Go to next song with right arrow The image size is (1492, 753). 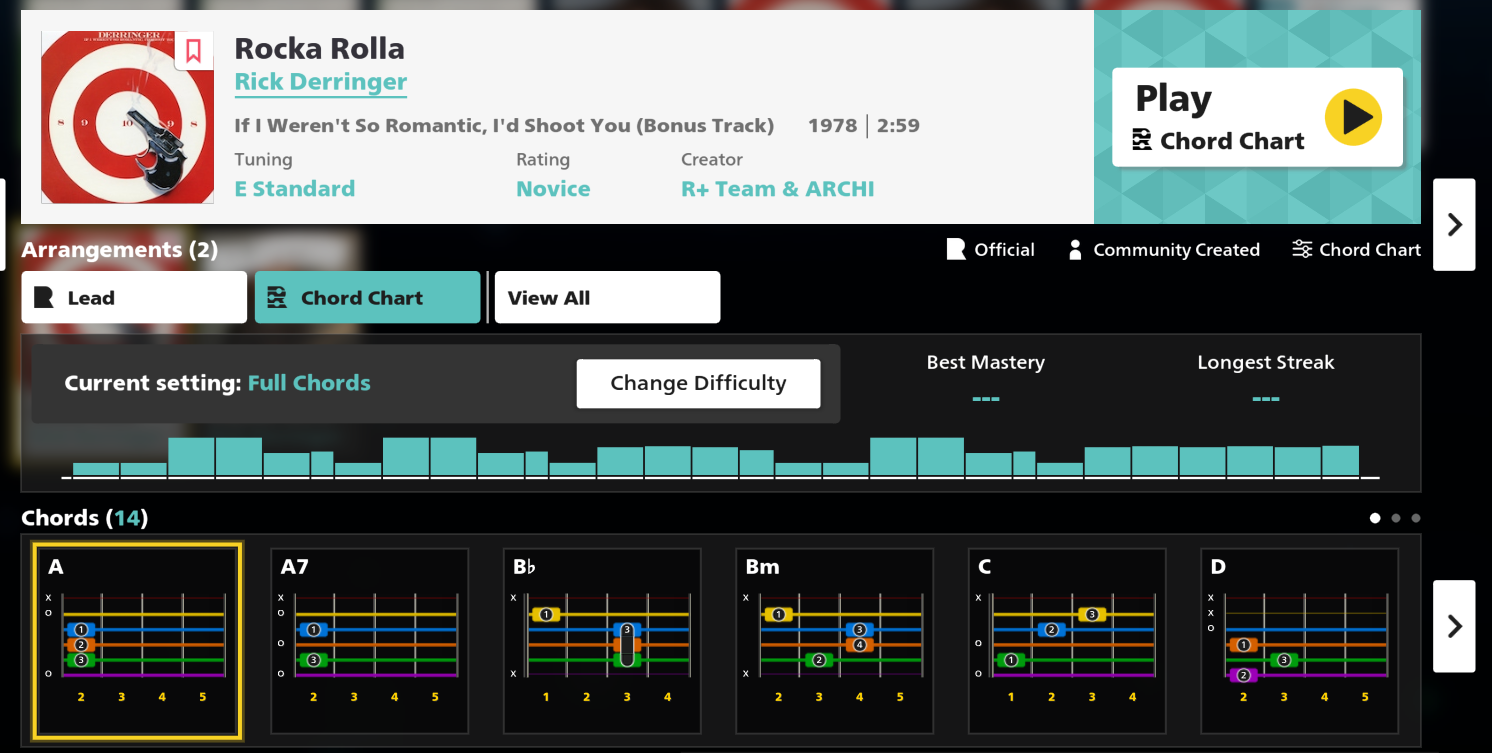[1454, 225]
